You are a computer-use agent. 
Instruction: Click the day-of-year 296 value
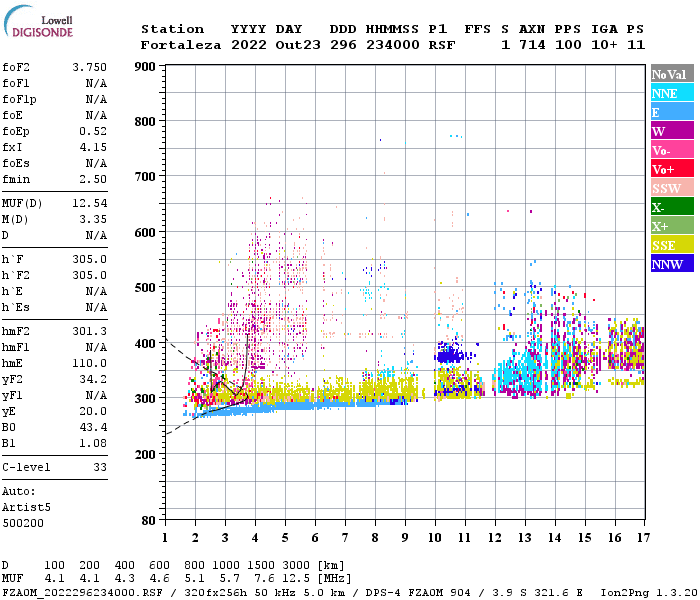[343, 45]
